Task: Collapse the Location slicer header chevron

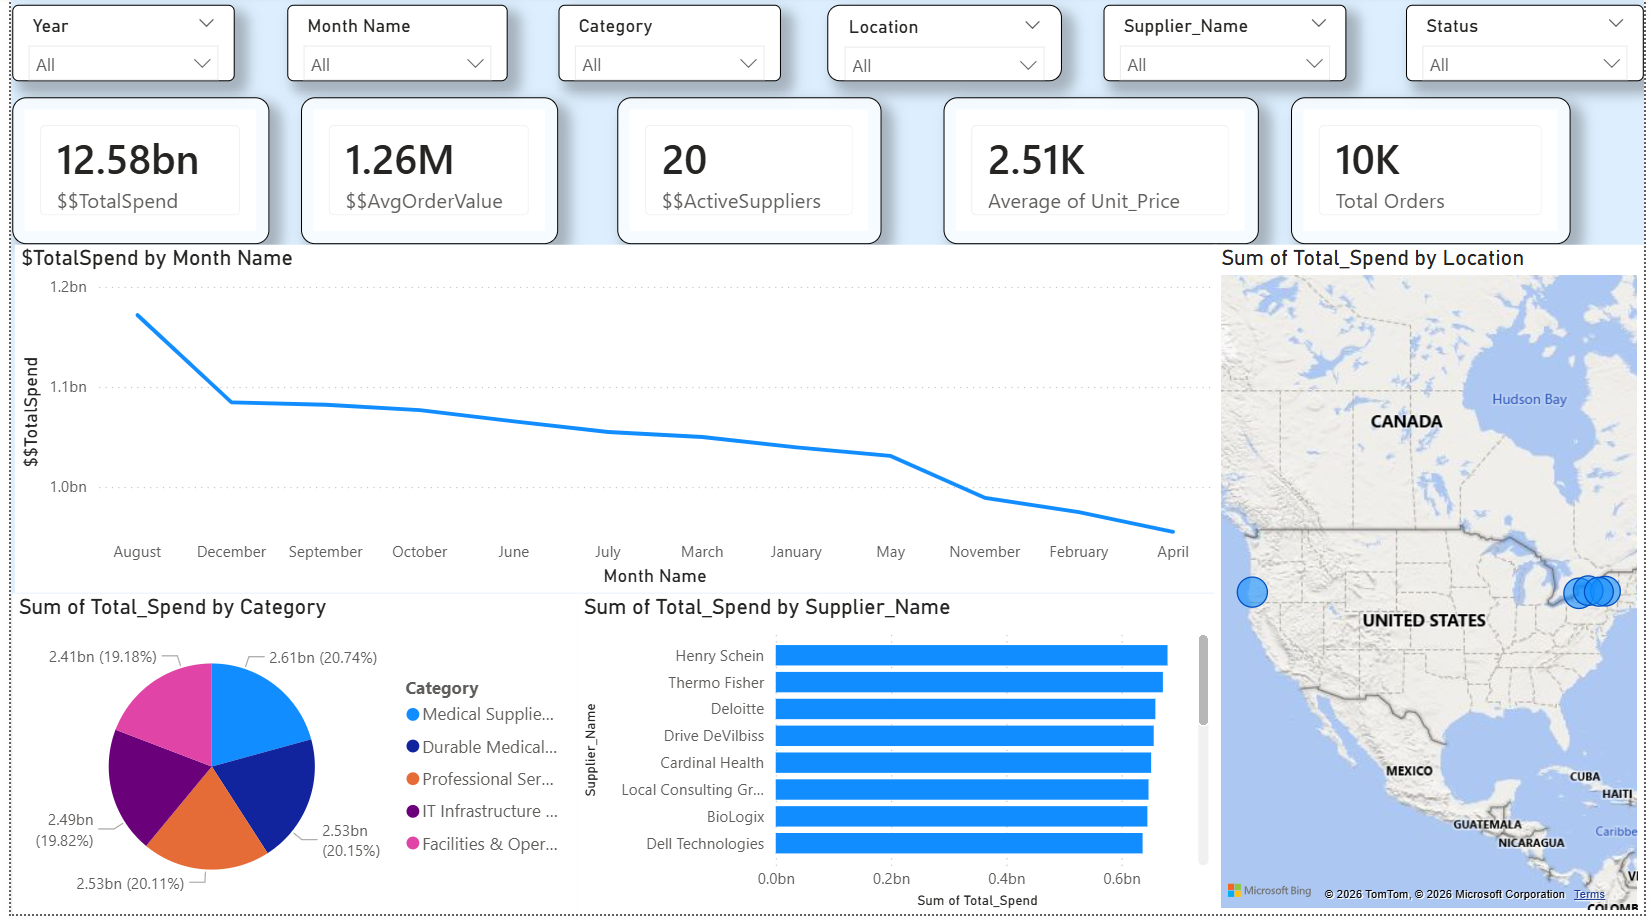Action: pyautogui.click(x=1032, y=25)
